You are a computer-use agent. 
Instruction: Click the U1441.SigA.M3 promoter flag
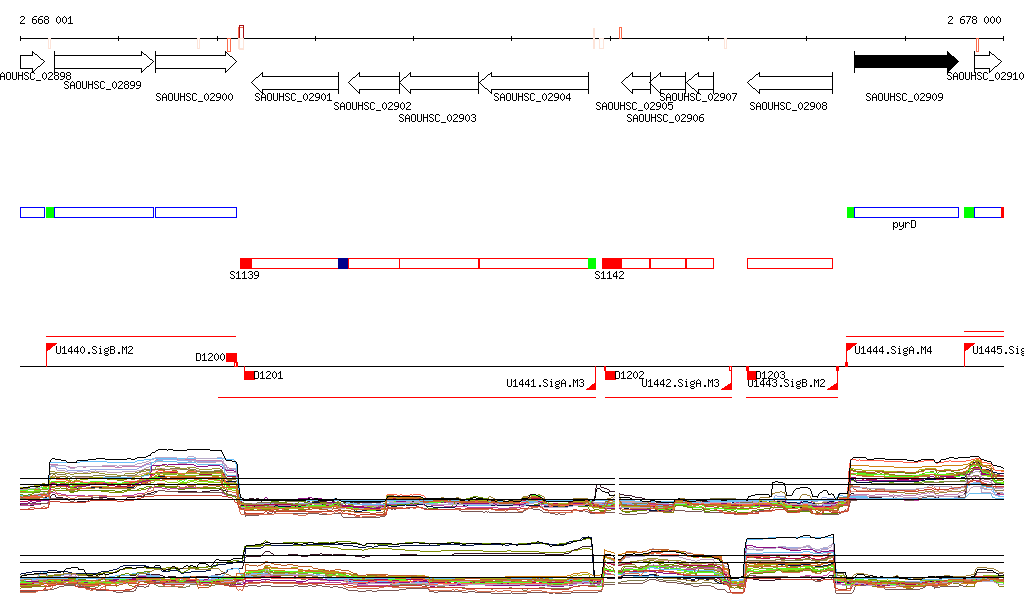click(592, 386)
